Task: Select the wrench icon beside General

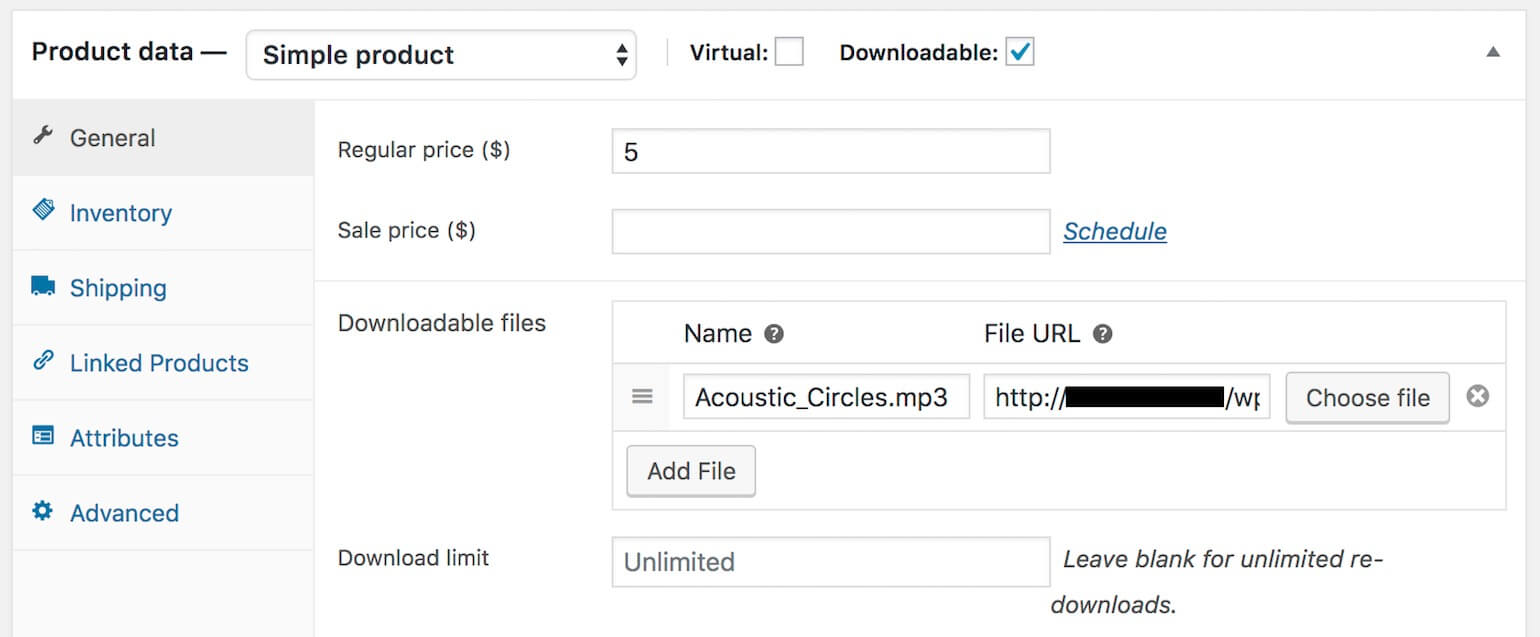Action: tap(44, 137)
